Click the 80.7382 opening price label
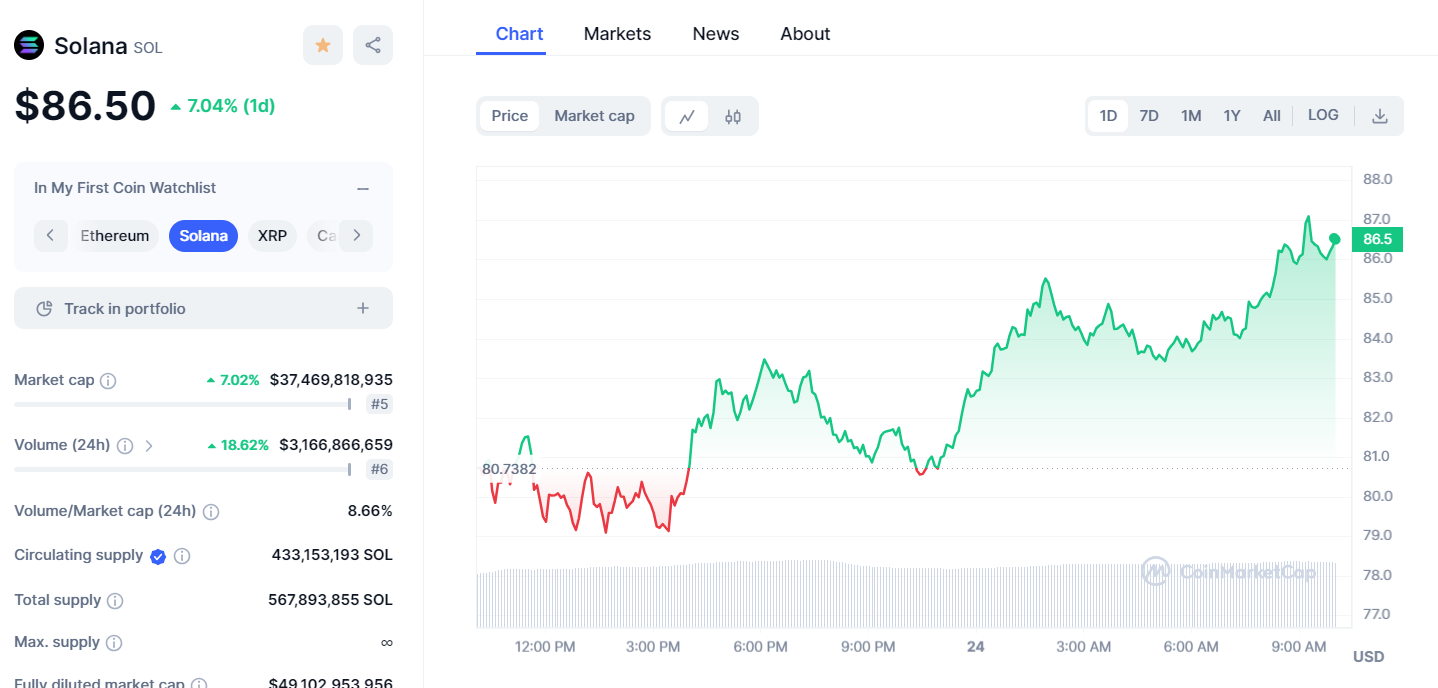The image size is (1438, 688). 509,469
